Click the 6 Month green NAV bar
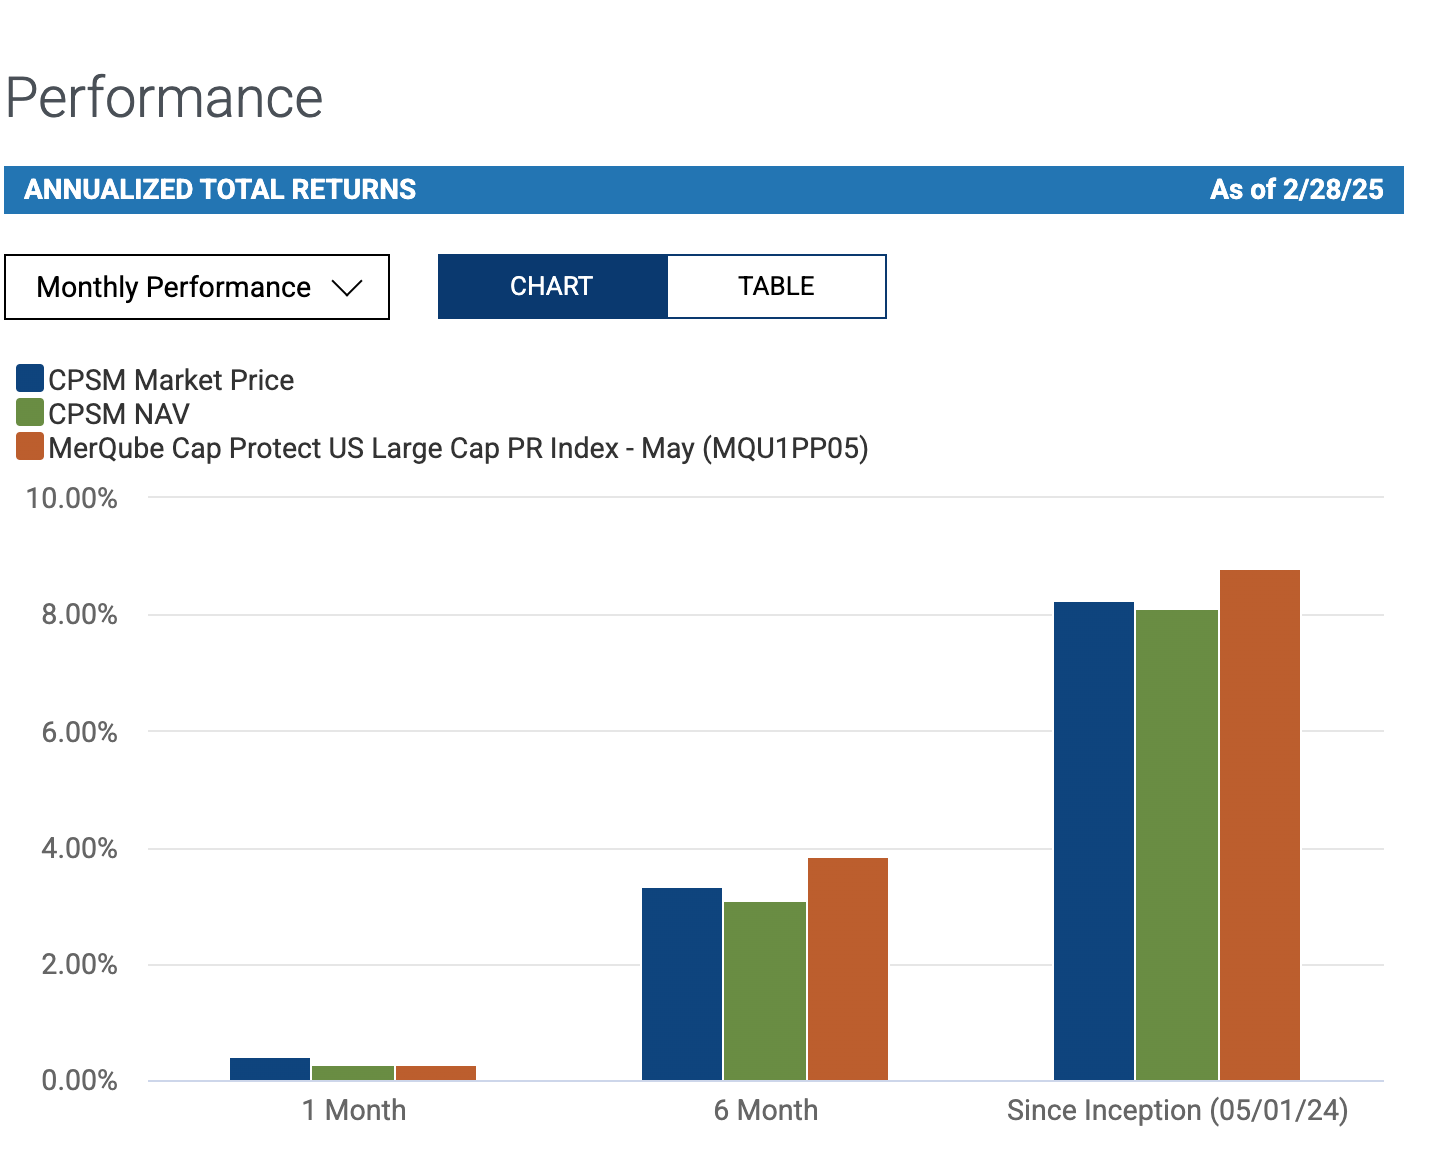 click(x=765, y=991)
